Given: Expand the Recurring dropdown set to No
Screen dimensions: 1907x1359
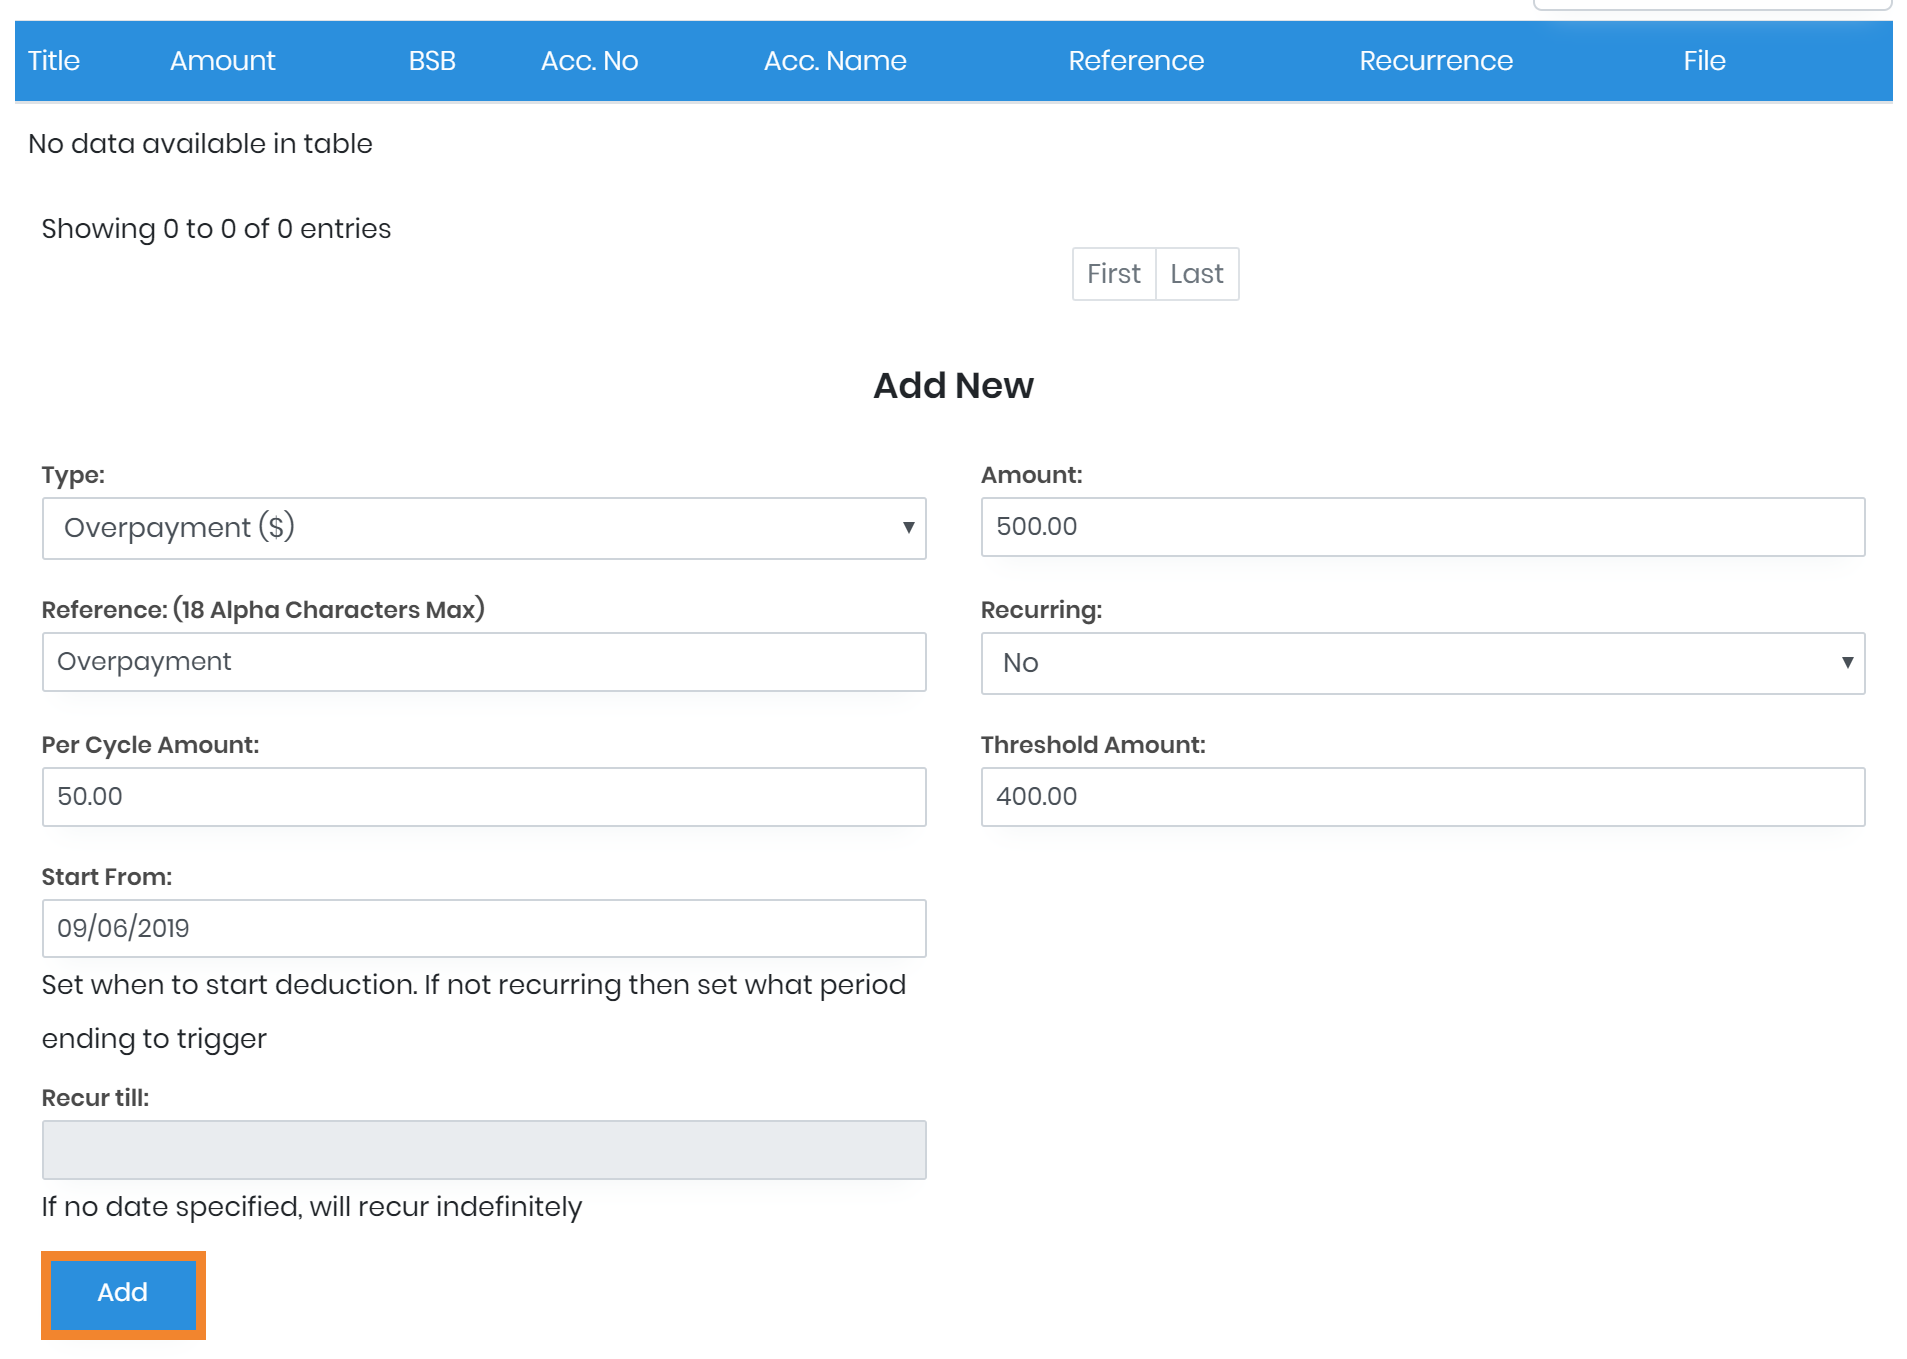Looking at the screenshot, I should coord(1422,663).
